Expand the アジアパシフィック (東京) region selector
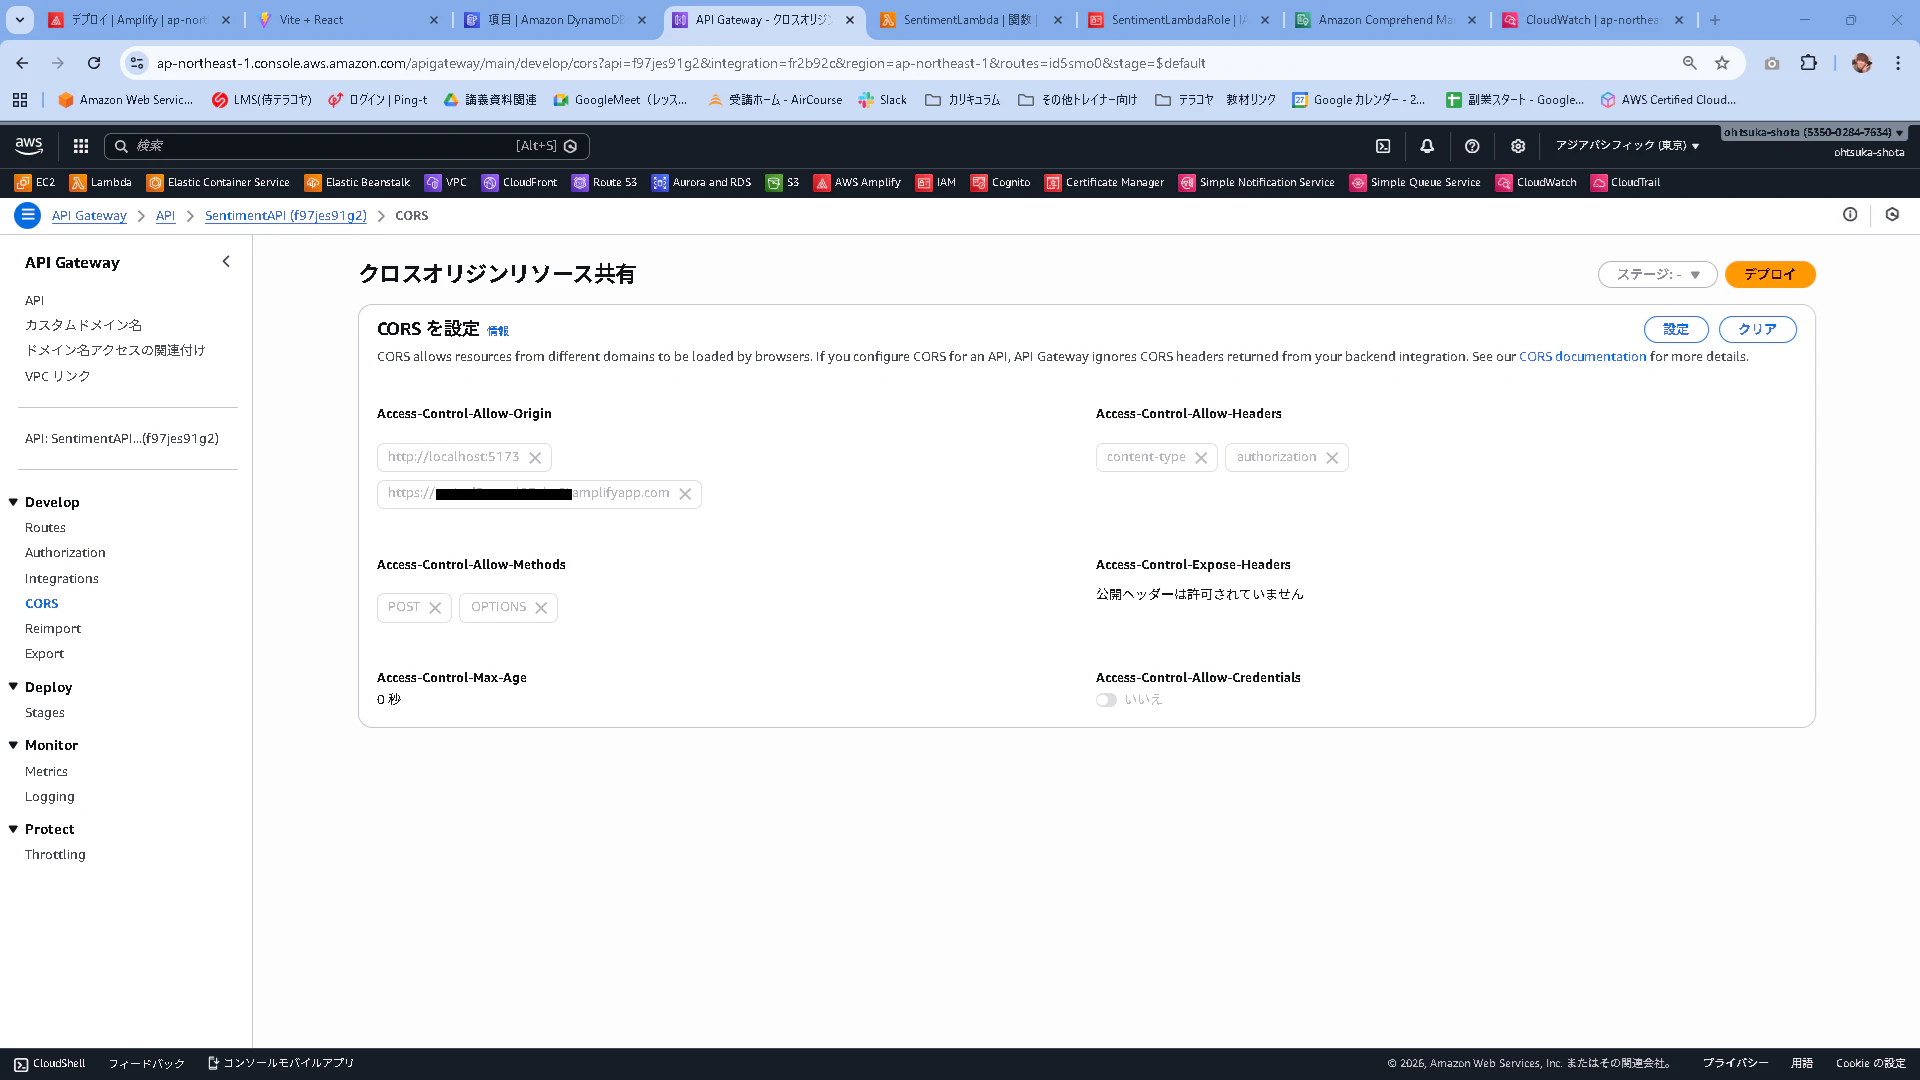The height and width of the screenshot is (1080, 1920). 1627,146
